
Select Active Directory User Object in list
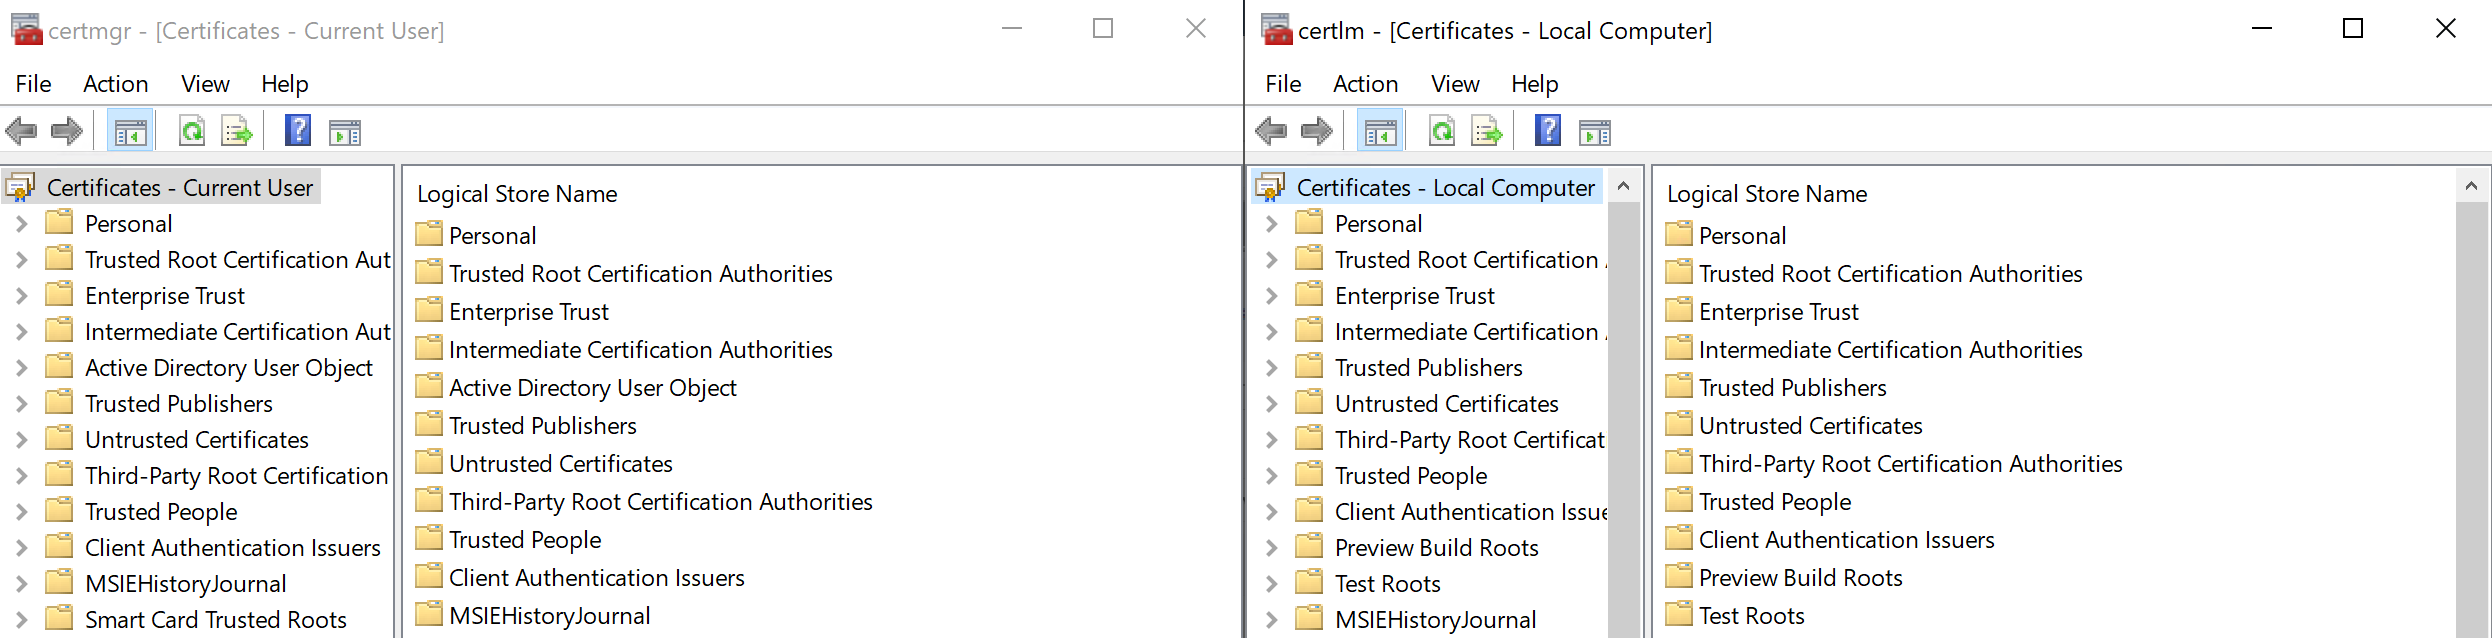(592, 388)
